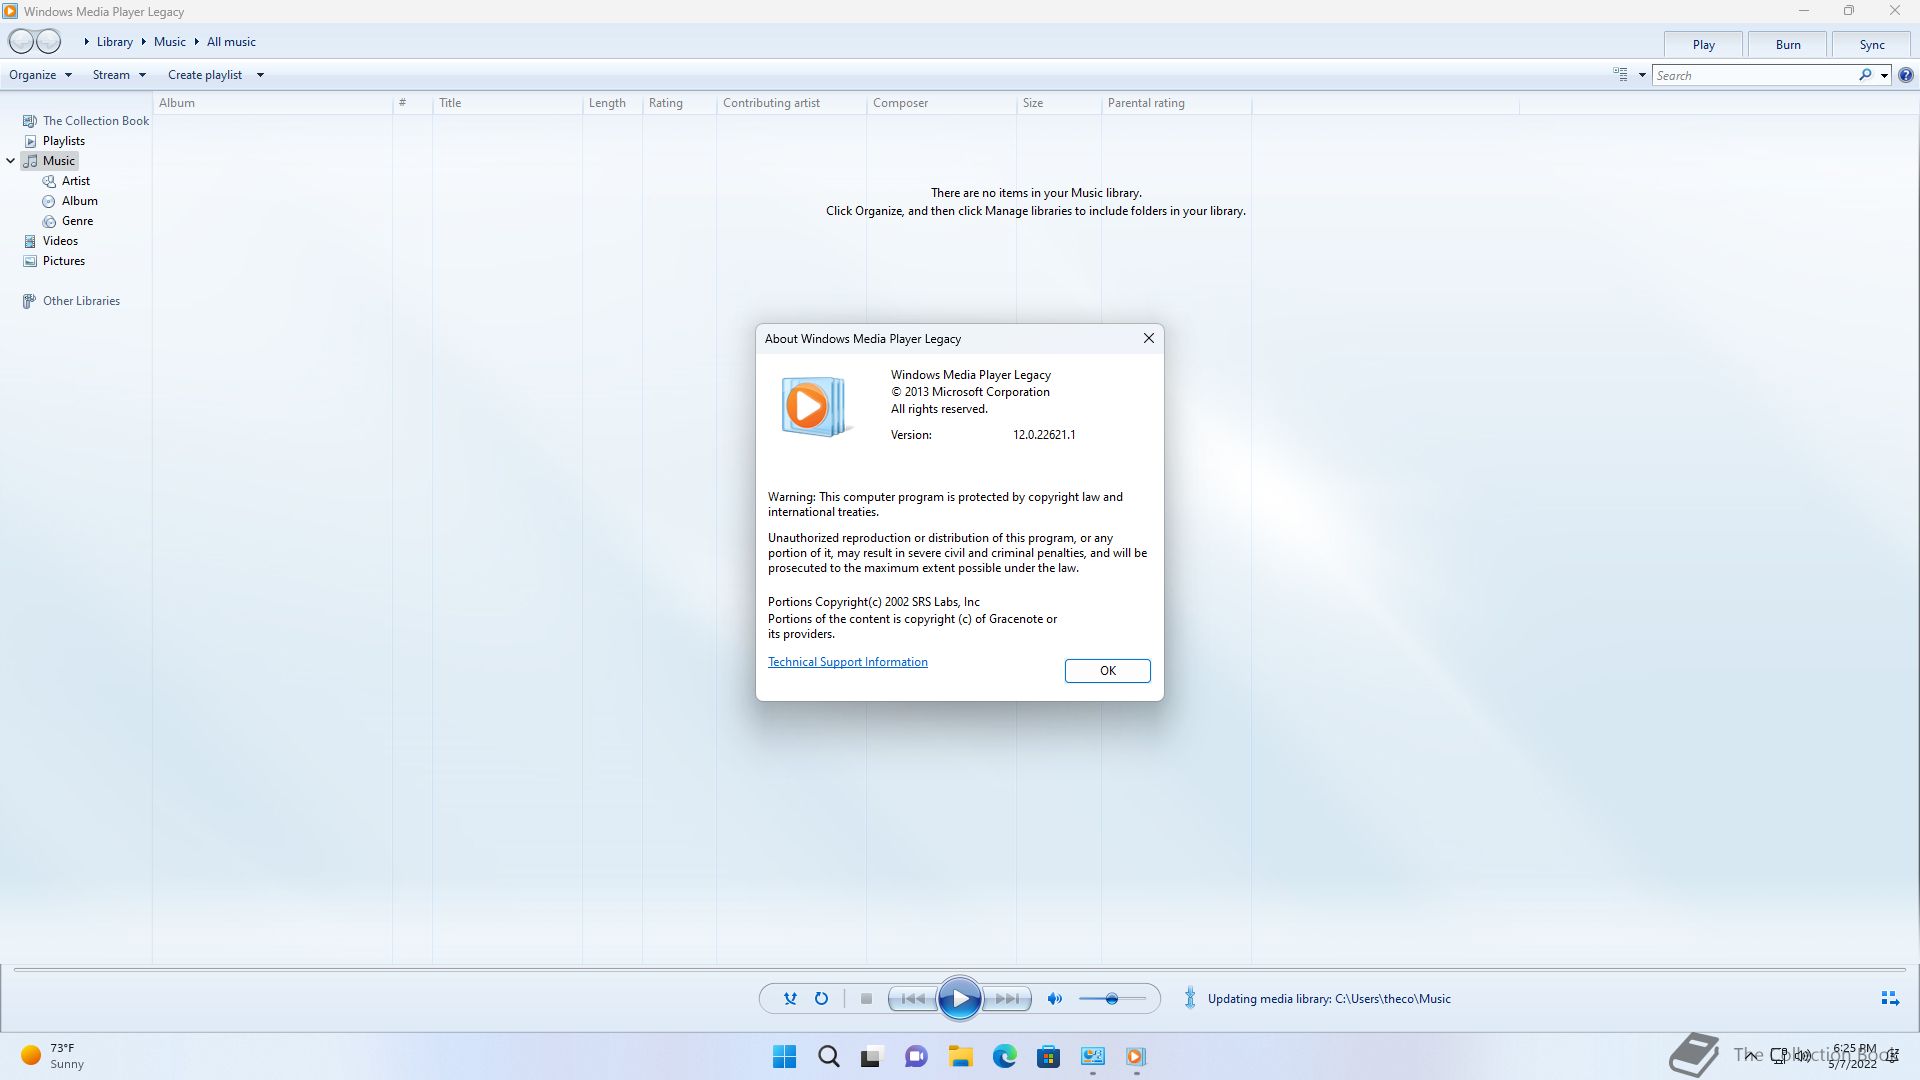
Task: Mute the volume speaker icon
Action: (x=1054, y=998)
